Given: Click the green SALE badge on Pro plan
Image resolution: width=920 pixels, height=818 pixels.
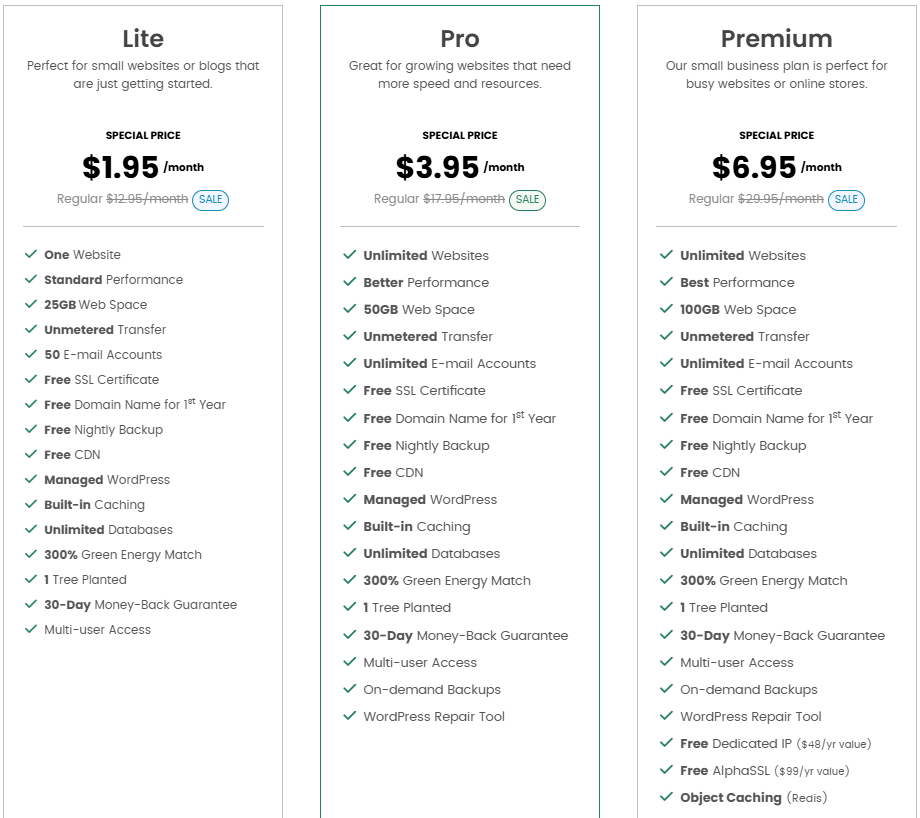Looking at the screenshot, I should tap(527, 200).
